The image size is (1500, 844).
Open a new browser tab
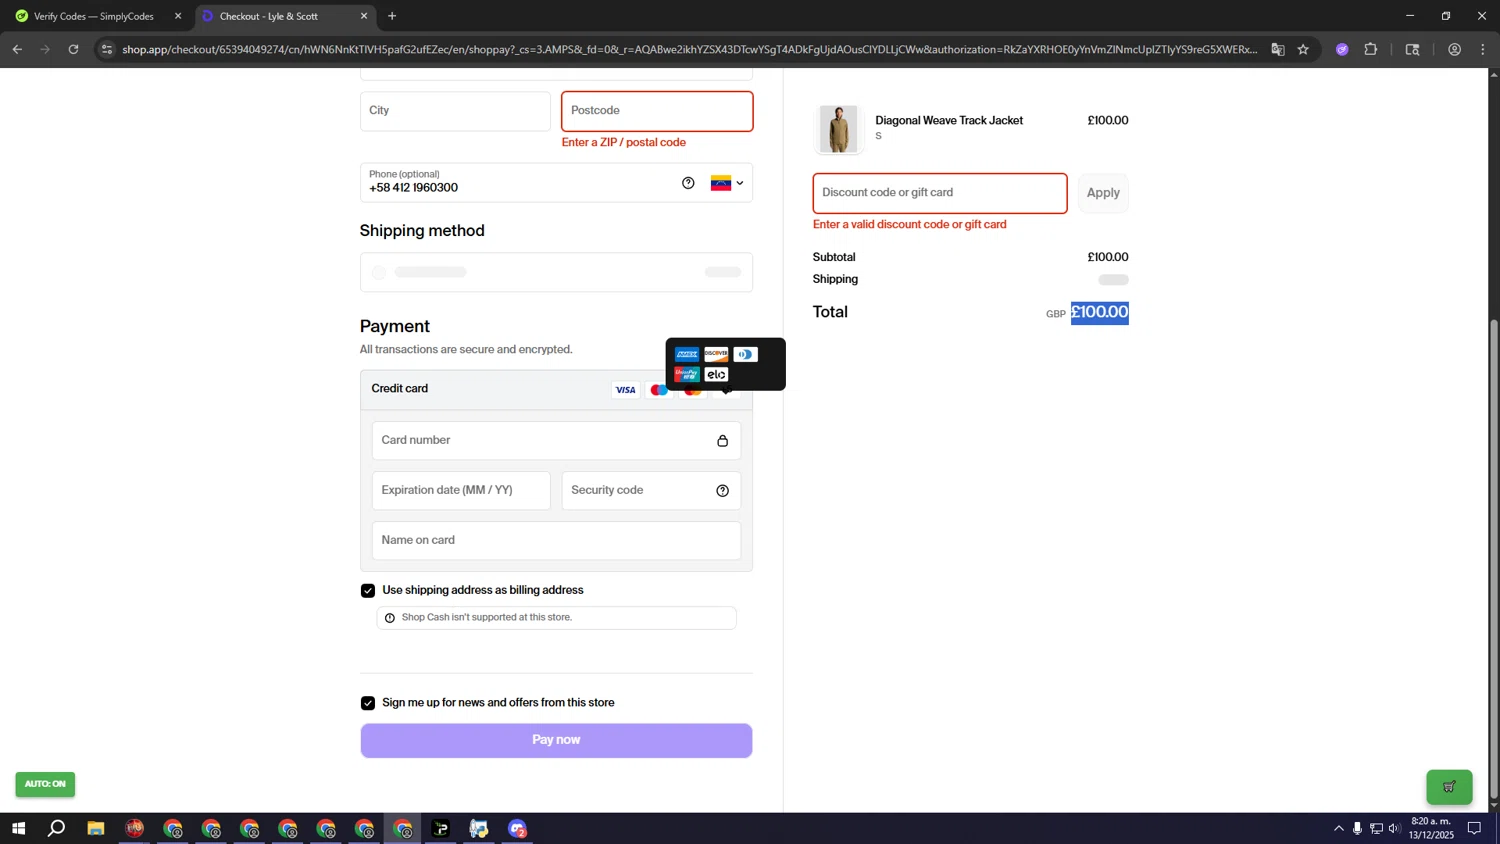click(x=392, y=16)
